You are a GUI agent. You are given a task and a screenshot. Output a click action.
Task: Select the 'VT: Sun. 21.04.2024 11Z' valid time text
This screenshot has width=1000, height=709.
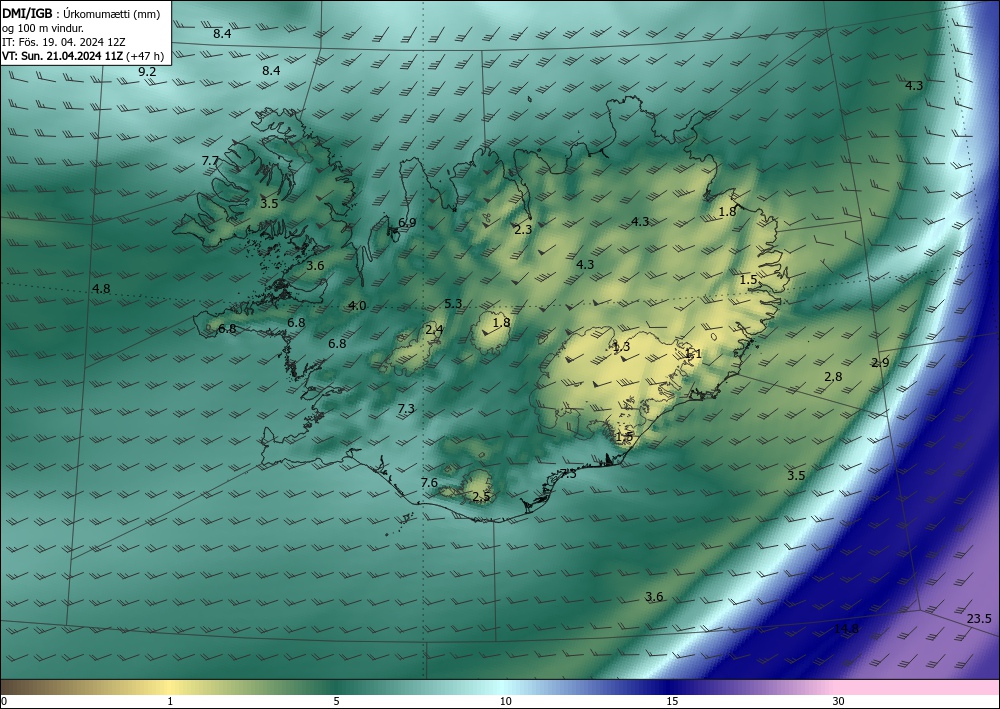62,56
